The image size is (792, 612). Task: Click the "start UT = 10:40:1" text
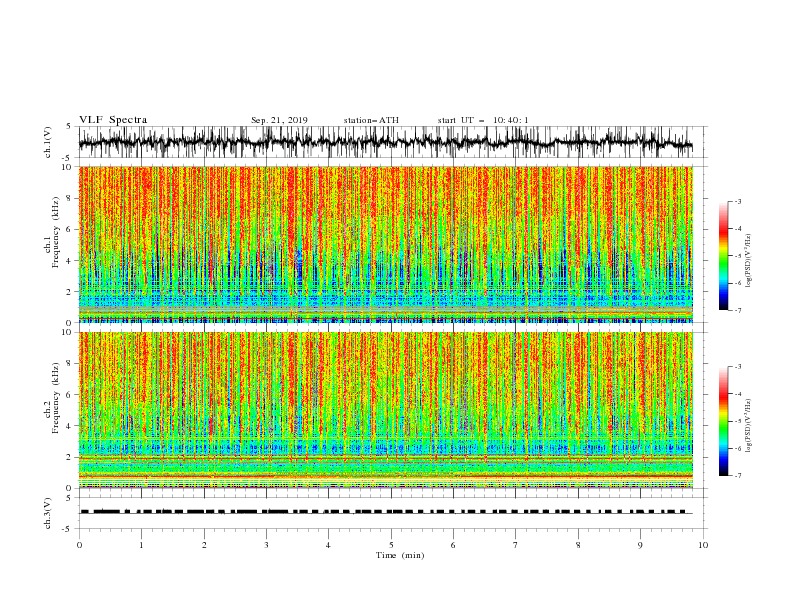(483, 120)
